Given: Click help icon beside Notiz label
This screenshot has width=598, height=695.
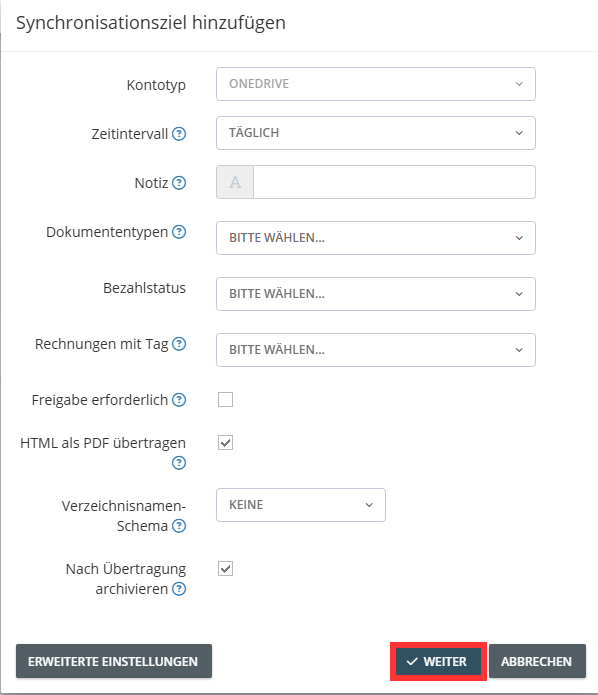Looking at the screenshot, I should click(179, 183).
